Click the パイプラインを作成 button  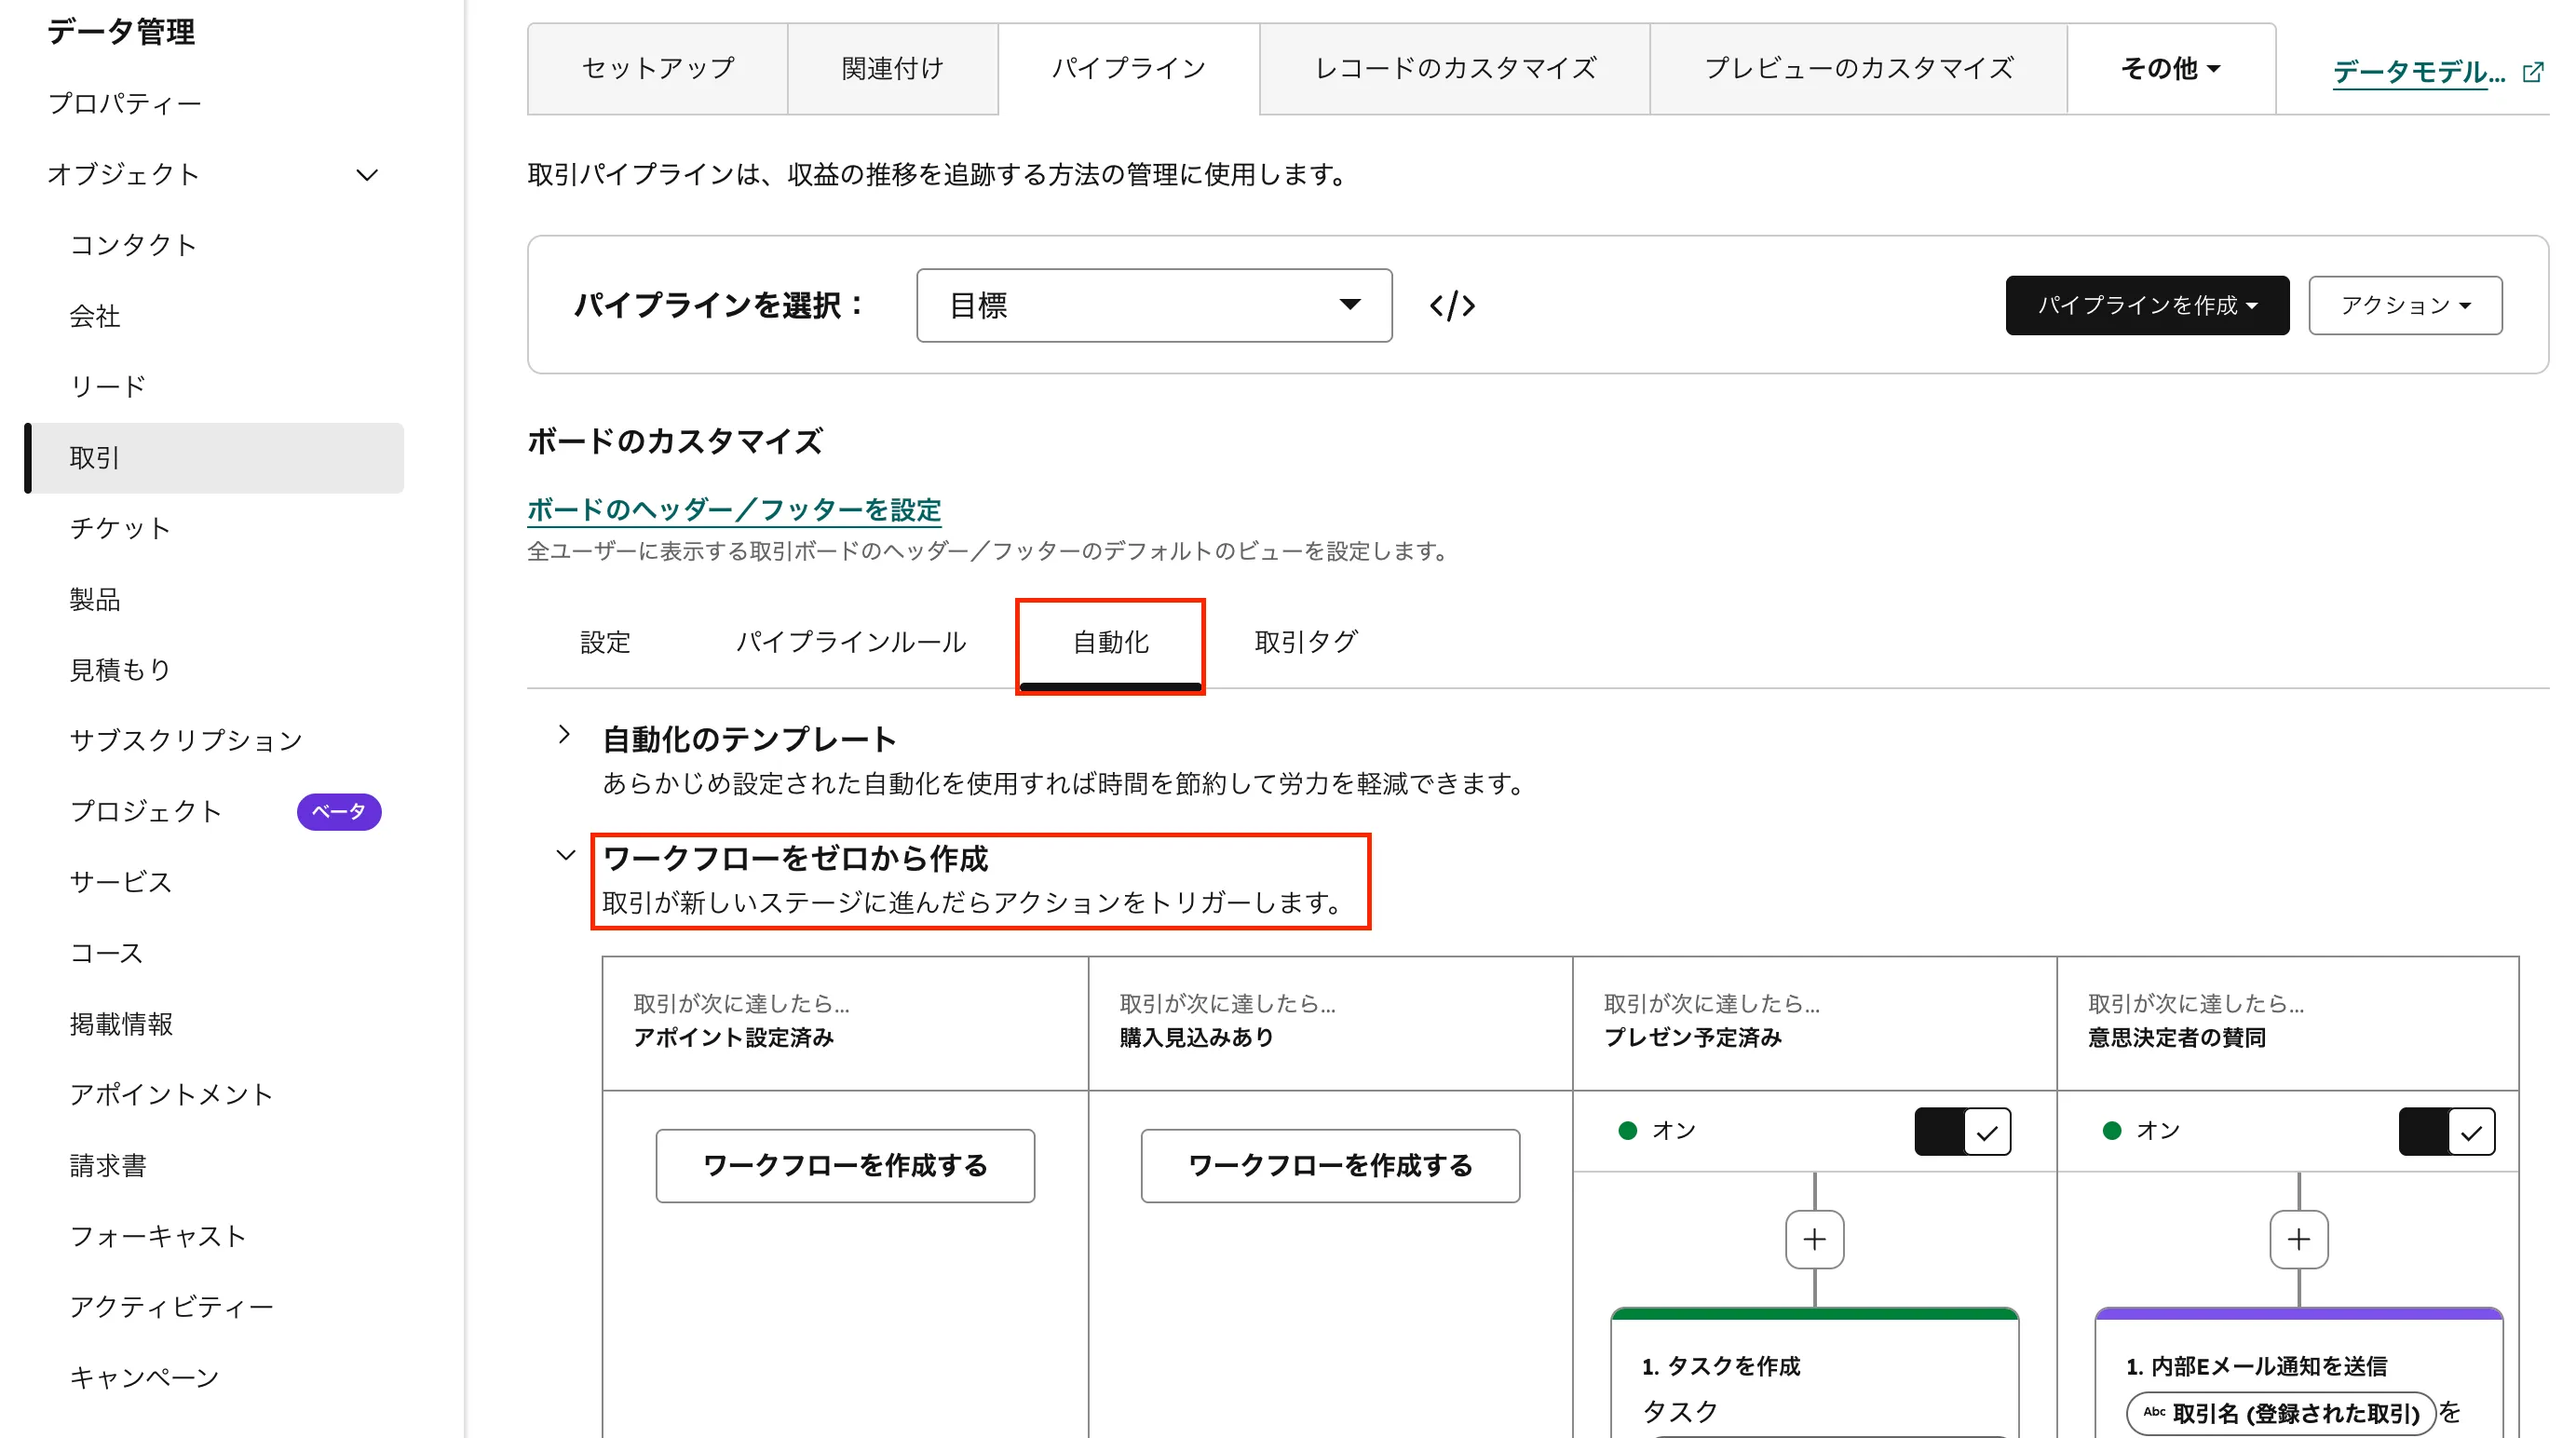(2146, 306)
